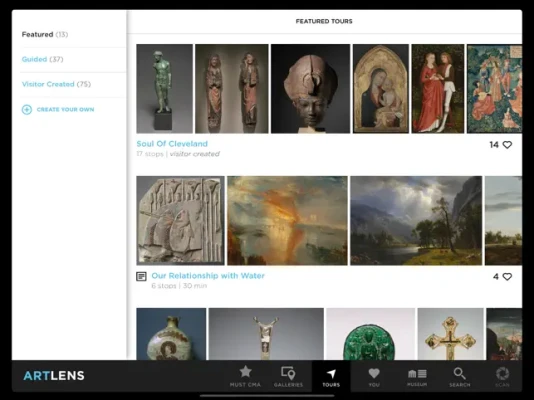Open the You heart icon
The width and height of the screenshot is (534, 400).
(x=374, y=373)
